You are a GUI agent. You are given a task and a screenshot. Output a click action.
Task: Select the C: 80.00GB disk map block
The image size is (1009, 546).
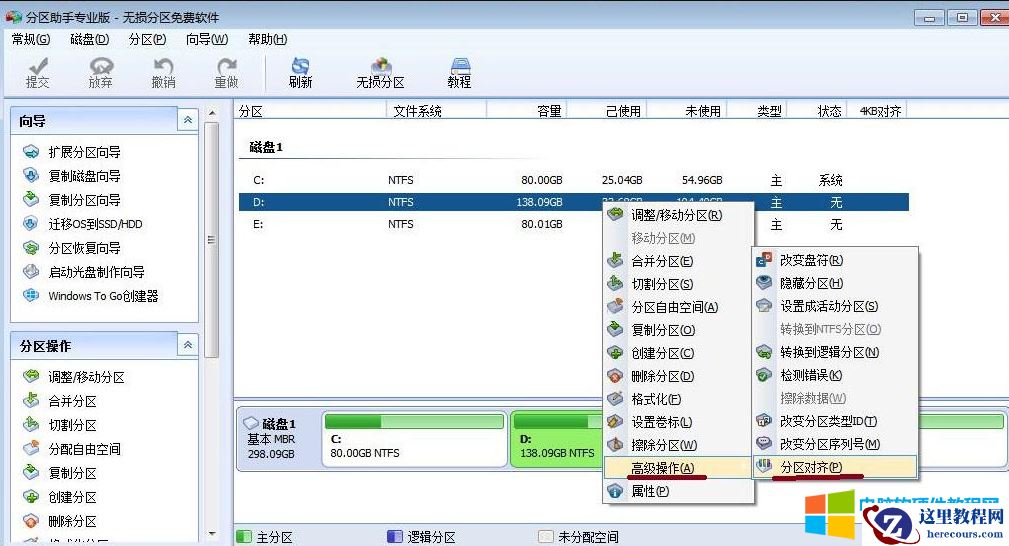click(414, 439)
